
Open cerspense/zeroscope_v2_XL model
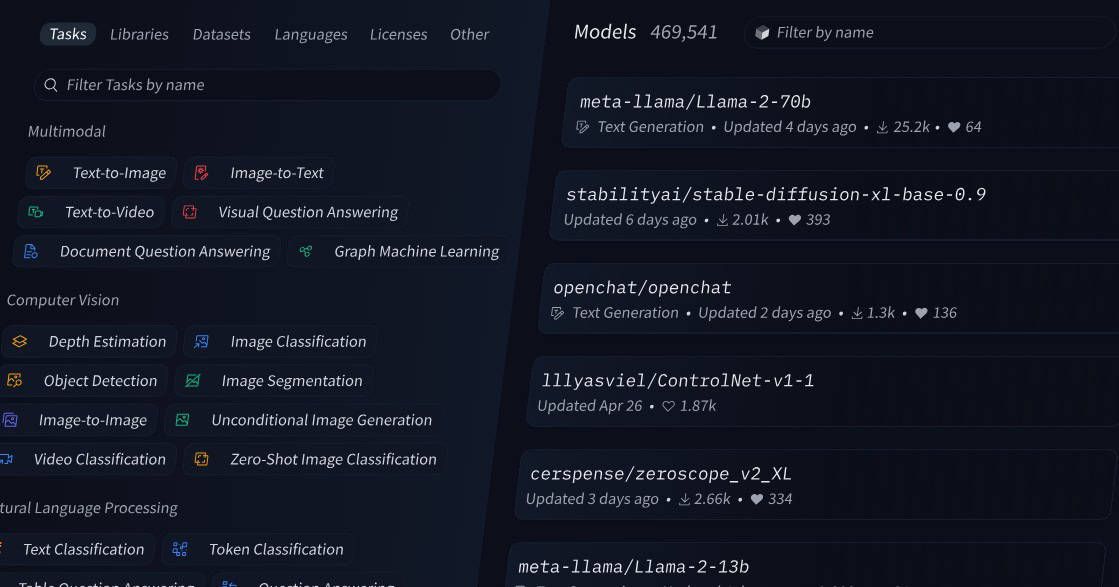pos(661,474)
